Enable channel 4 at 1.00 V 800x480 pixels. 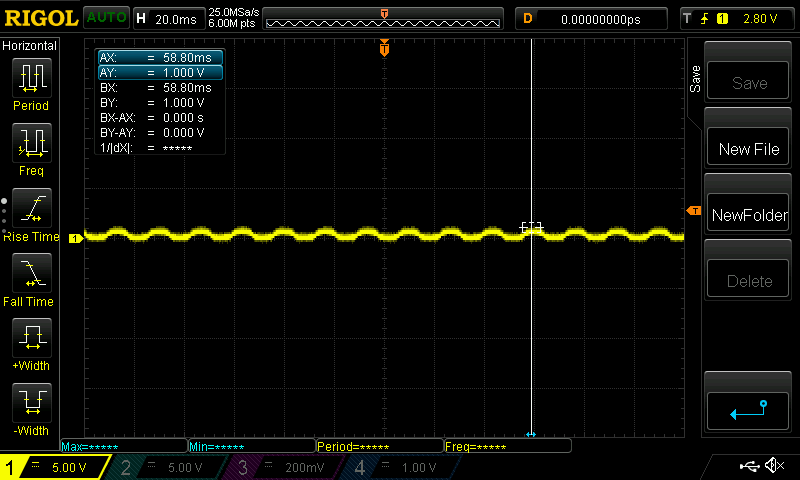coord(406,467)
